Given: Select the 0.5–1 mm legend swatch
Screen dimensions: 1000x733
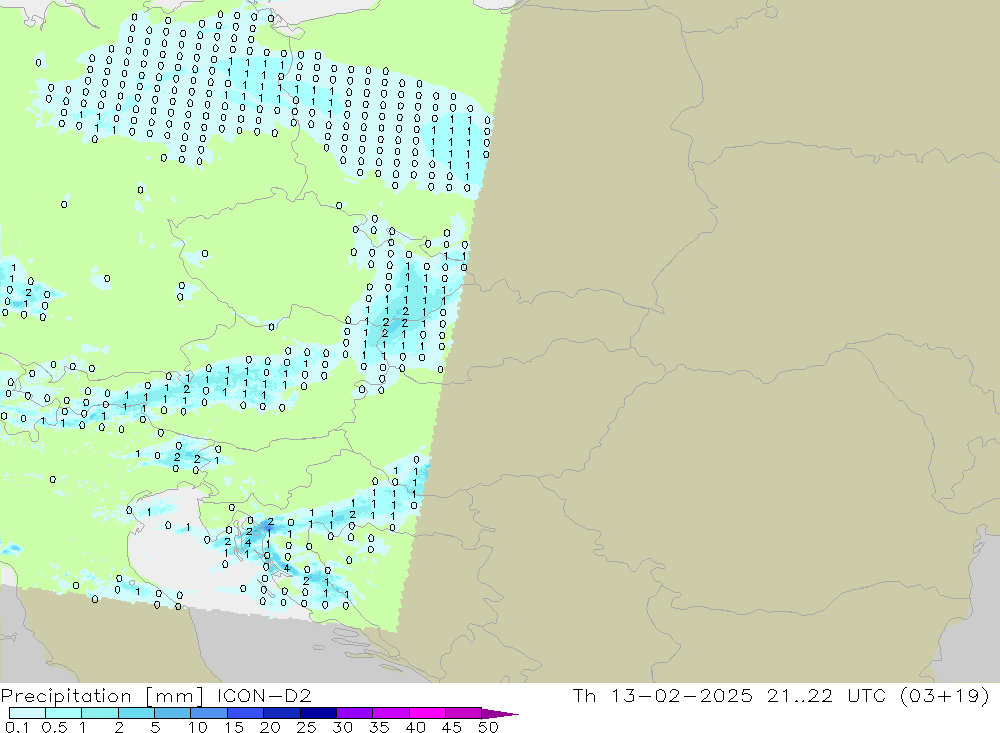Looking at the screenshot, I should 64,713.
